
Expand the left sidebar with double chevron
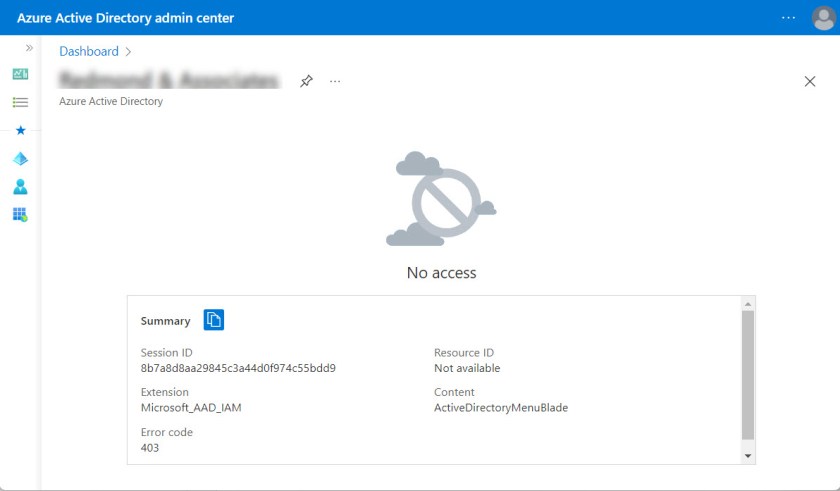pos(29,48)
